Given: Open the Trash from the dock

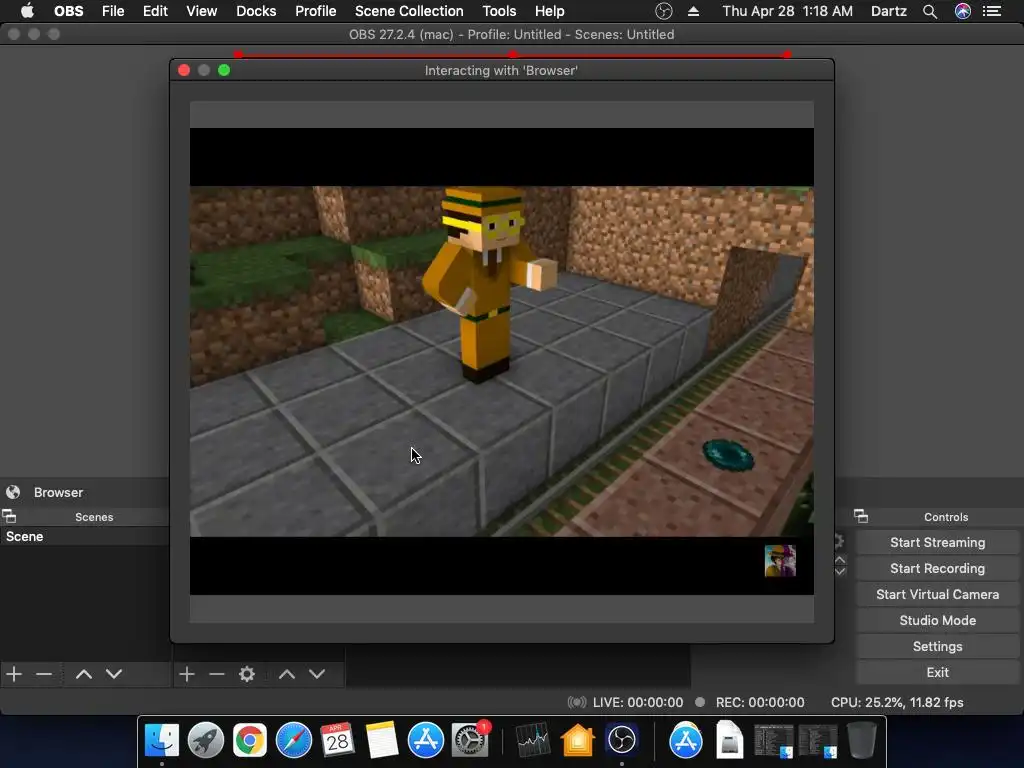Looking at the screenshot, I should pyautogui.click(x=861, y=740).
